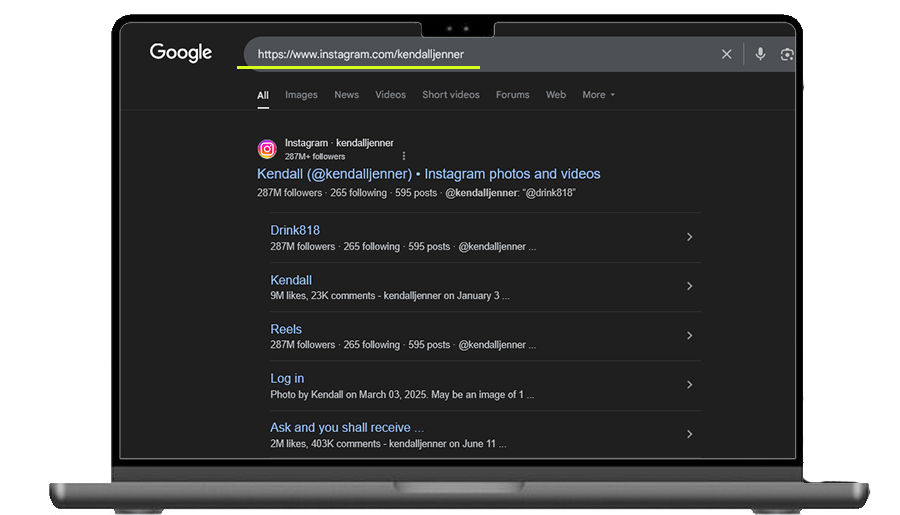Switch to the Forums tab

coord(513,95)
